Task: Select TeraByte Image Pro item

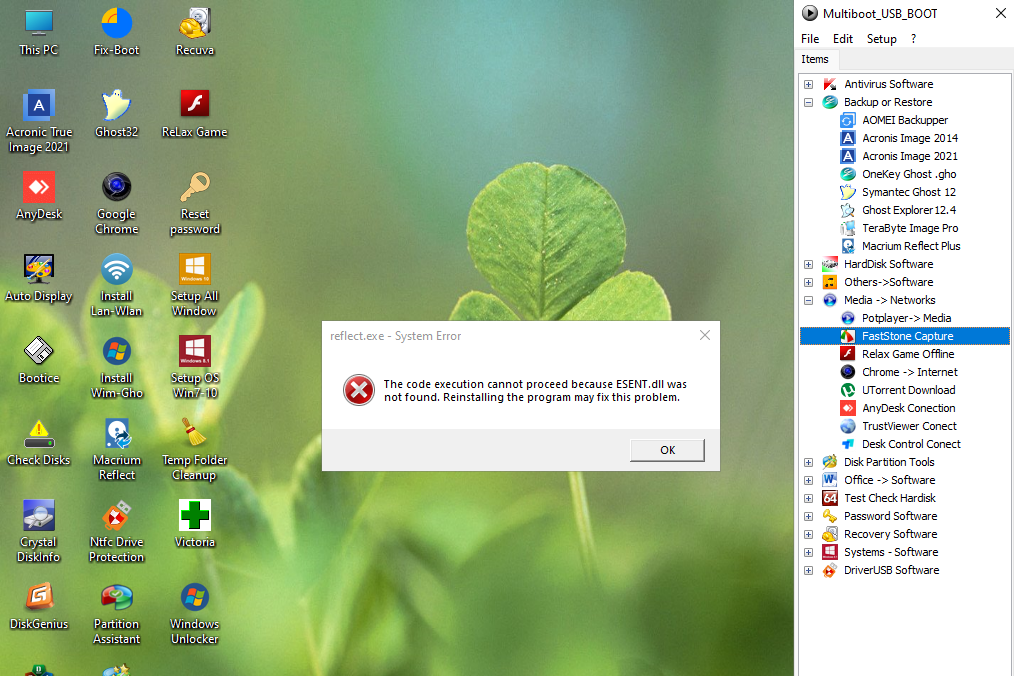Action: tap(910, 228)
